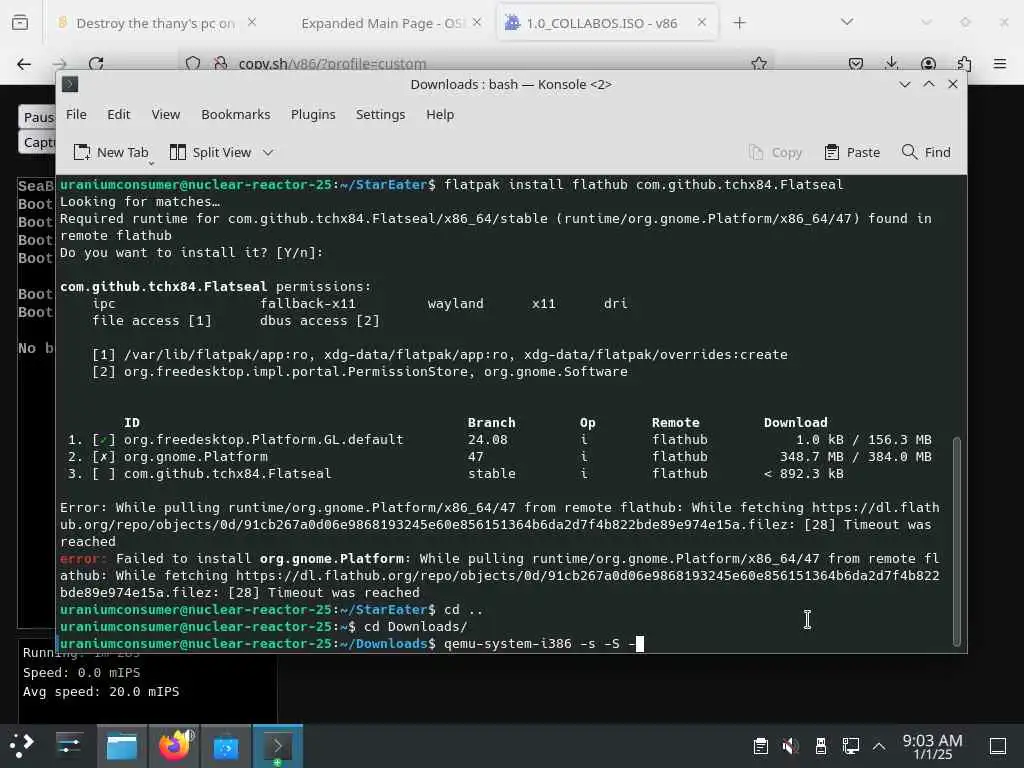Go forward in Firefox
This screenshot has height=768, width=1024.
pyautogui.click(x=59, y=63)
